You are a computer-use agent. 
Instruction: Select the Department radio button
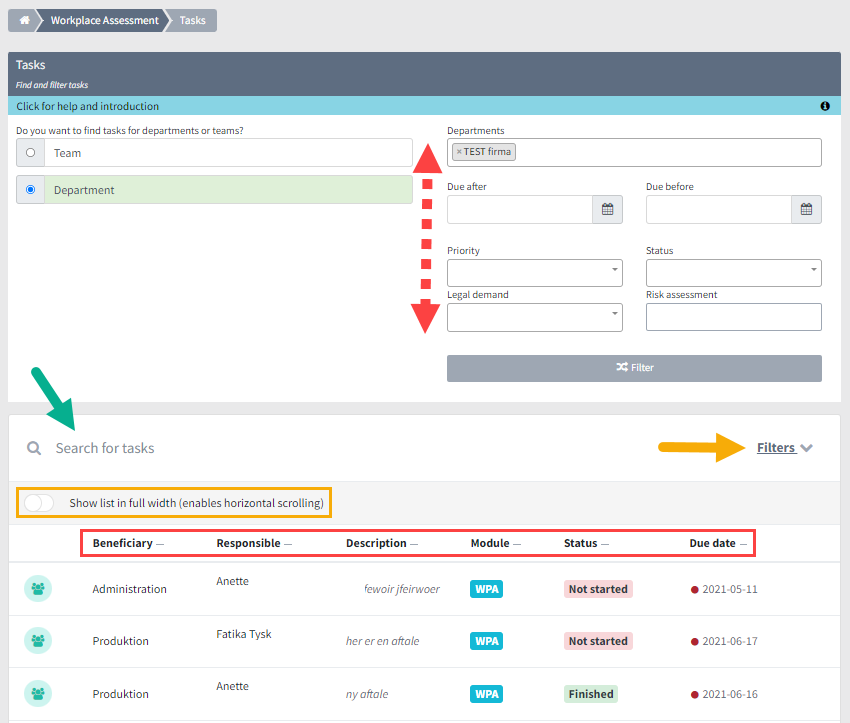coord(30,190)
